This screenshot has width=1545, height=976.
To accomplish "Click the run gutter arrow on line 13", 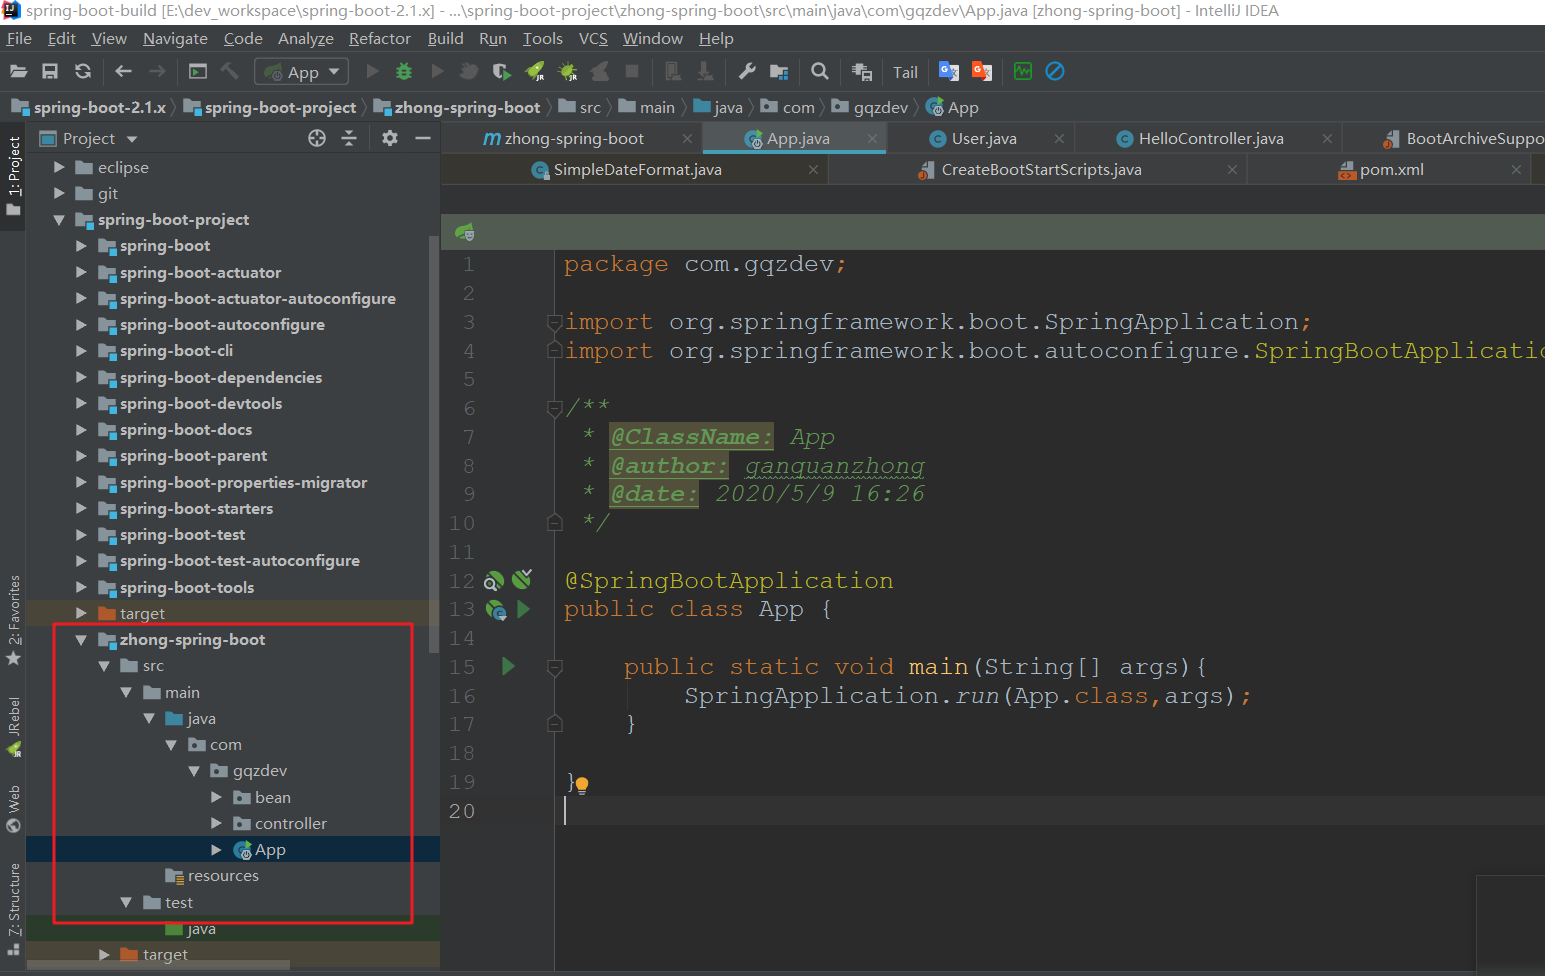I will click(523, 609).
